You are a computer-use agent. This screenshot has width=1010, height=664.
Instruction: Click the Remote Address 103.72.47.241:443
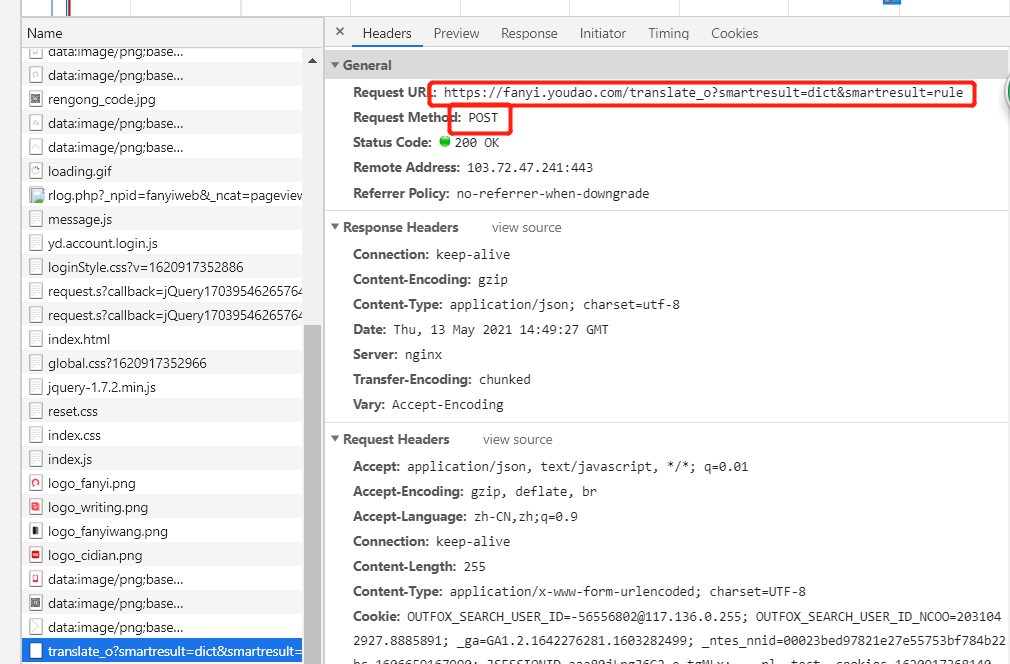tap(529, 168)
